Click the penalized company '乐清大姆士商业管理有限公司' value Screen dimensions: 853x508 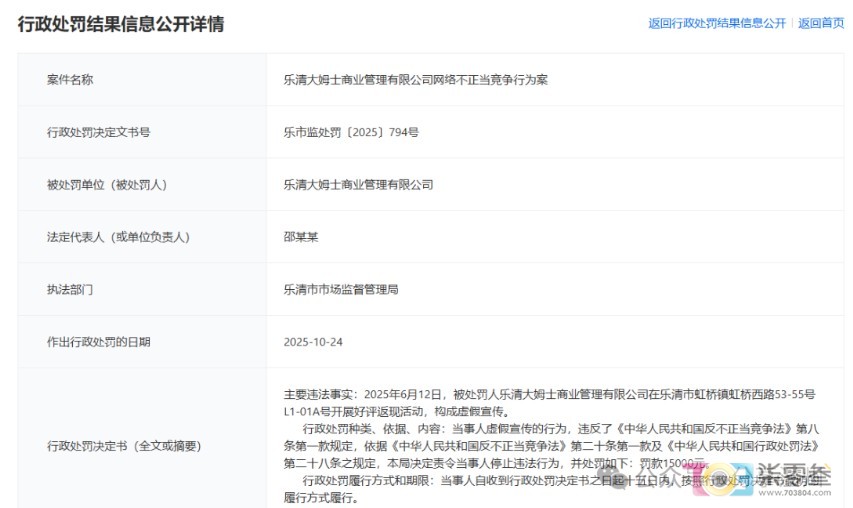pos(358,184)
